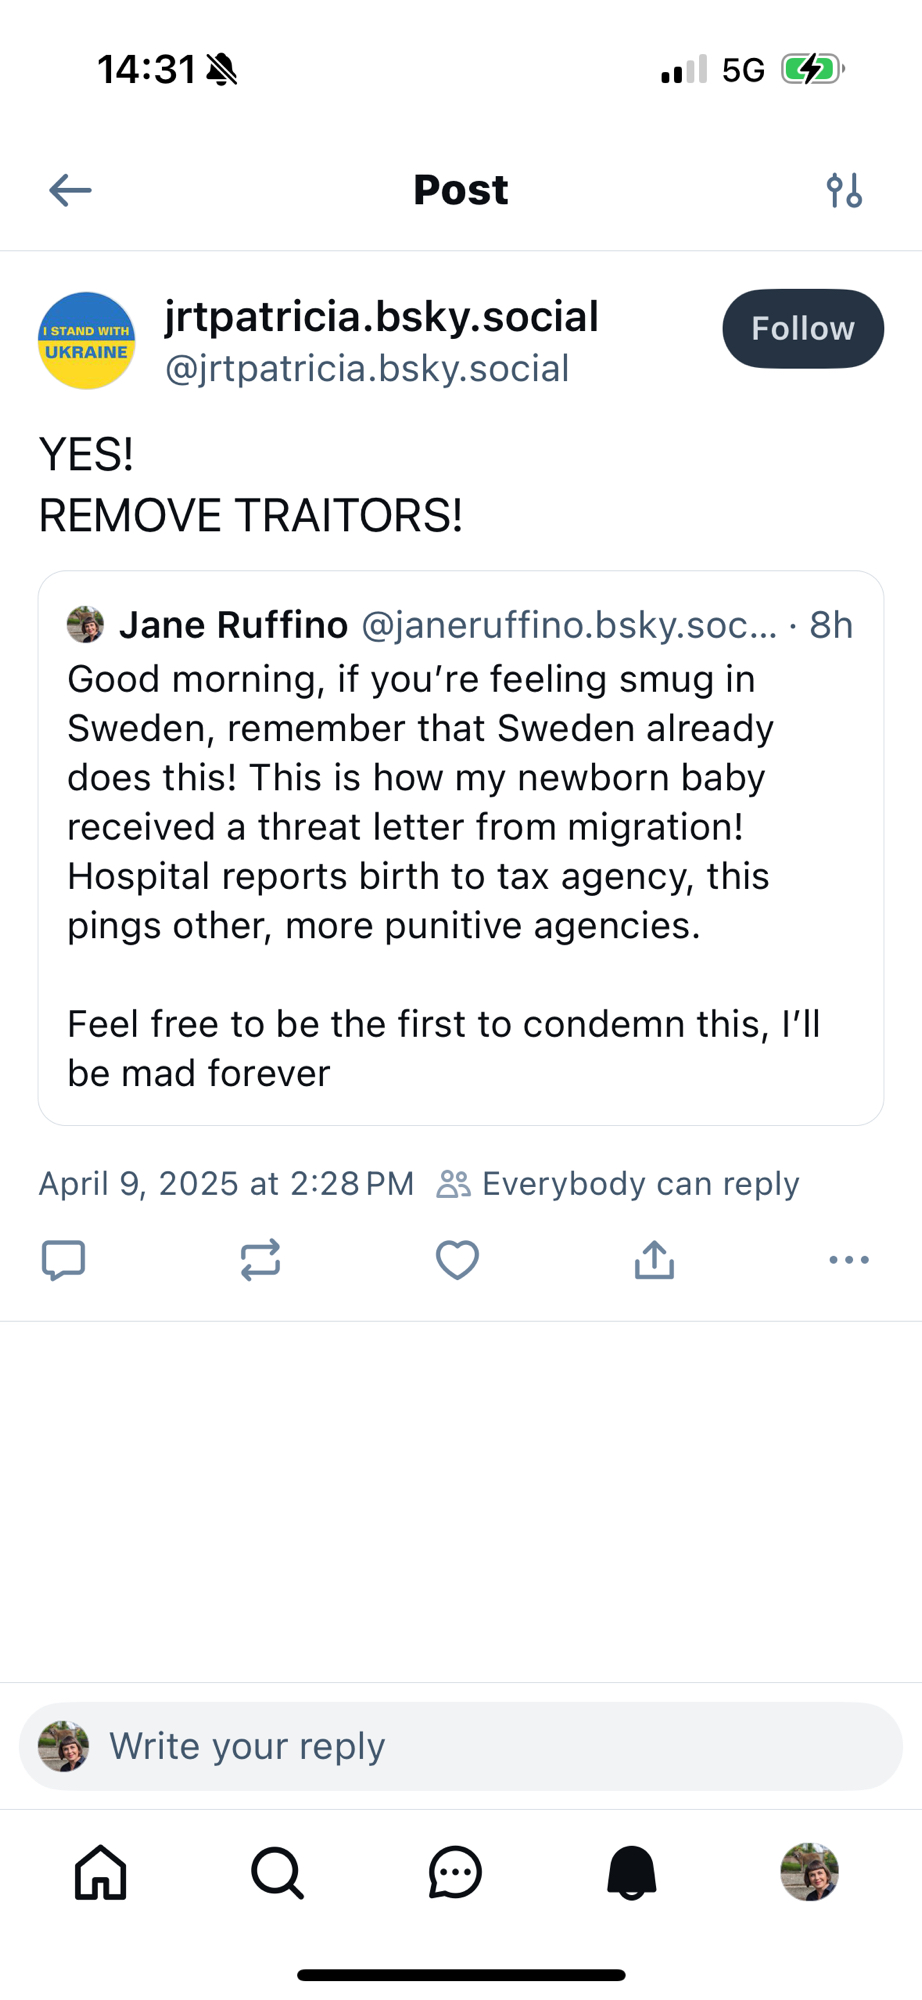Viewport: 922px width, 2000px height.
Task: Follow jrtpatricia.bsky.social
Action: 802,329
